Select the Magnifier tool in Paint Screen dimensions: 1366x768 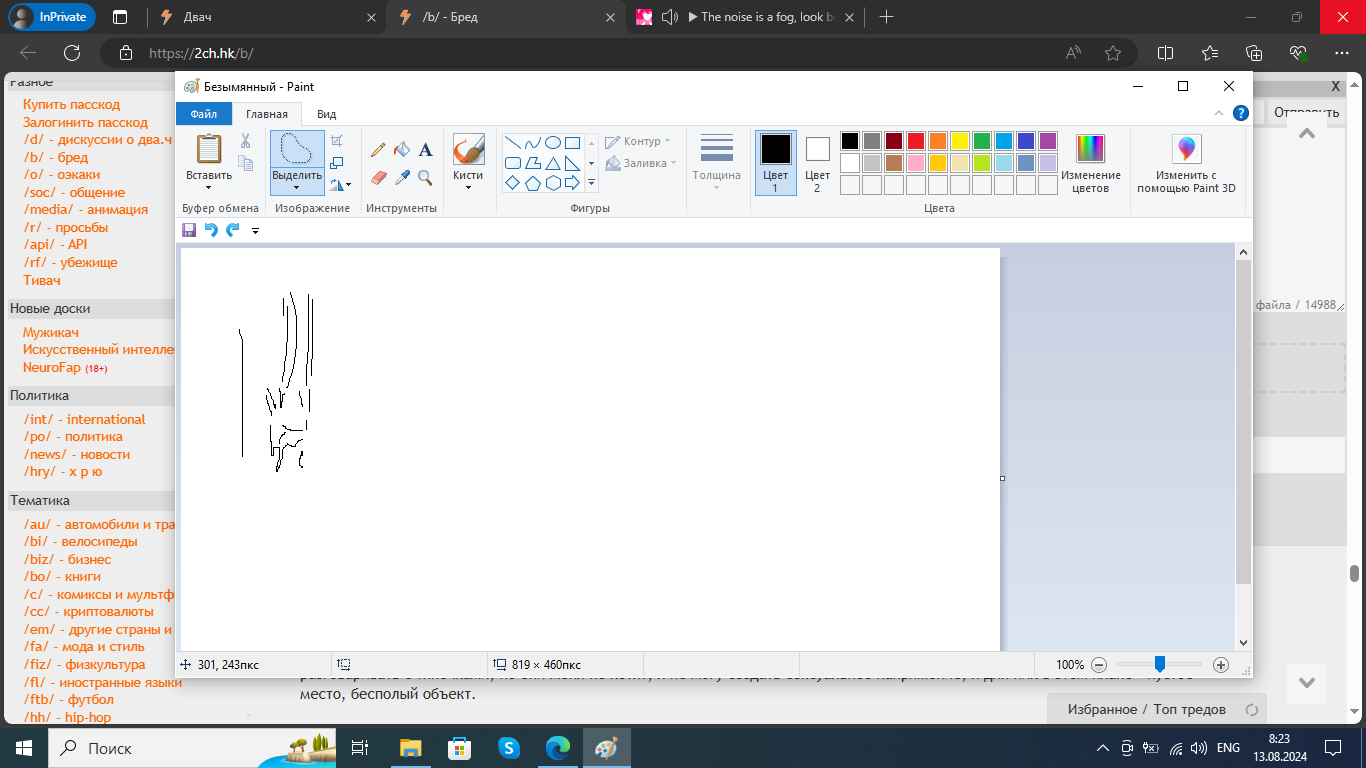425,177
